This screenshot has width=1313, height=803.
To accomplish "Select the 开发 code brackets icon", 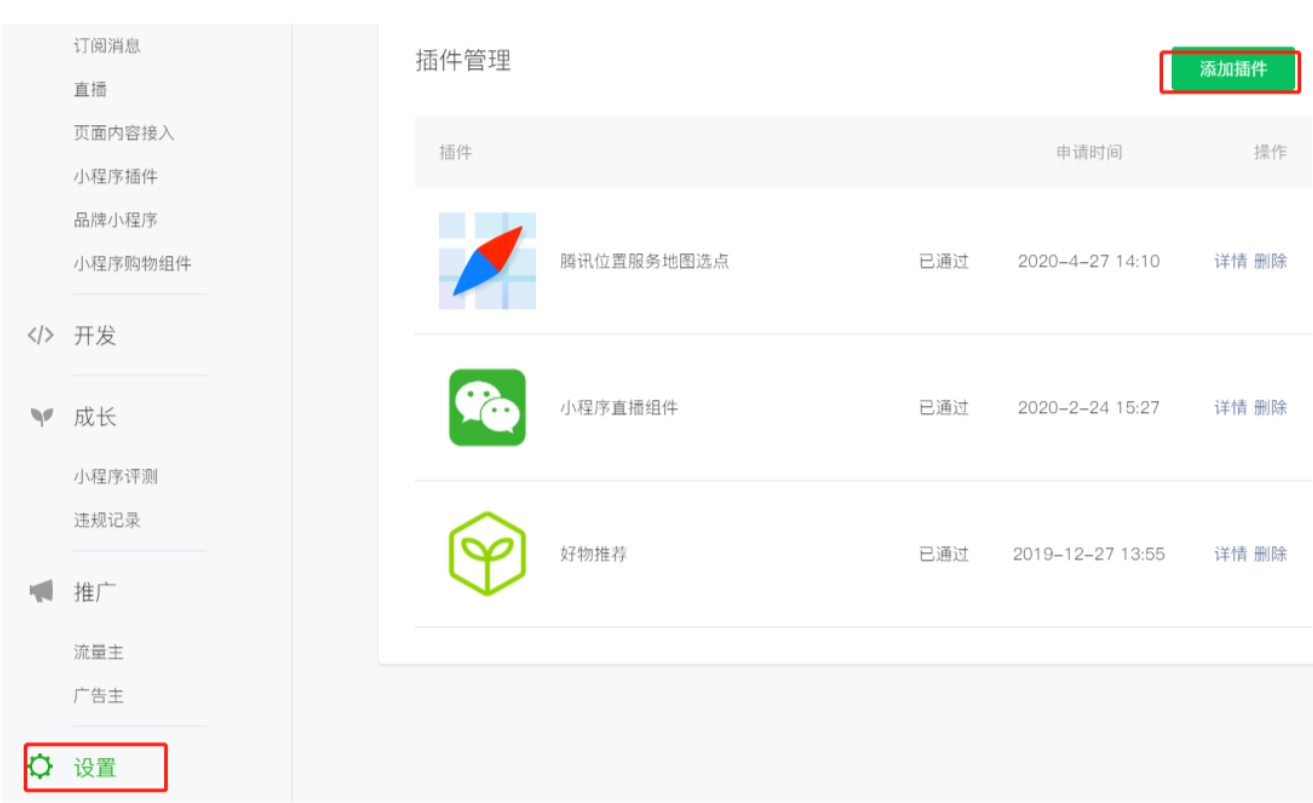I will (x=40, y=336).
